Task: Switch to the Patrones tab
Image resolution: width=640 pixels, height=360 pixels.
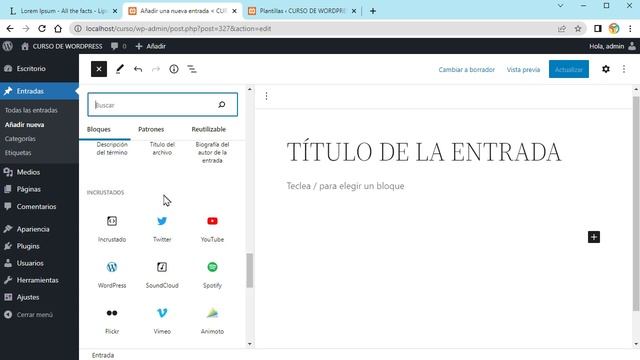Action: [x=151, y=129]
